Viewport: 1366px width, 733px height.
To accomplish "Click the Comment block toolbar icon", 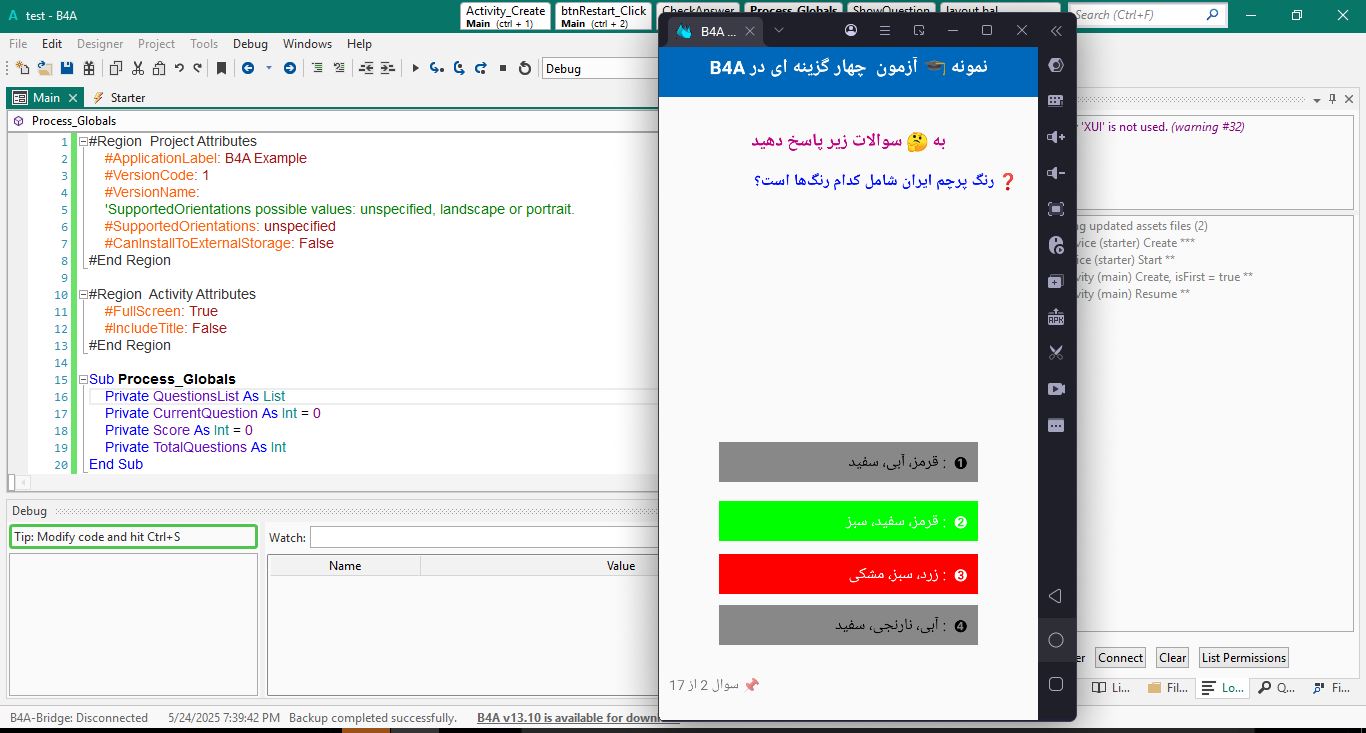I will [x=317, y=68].
